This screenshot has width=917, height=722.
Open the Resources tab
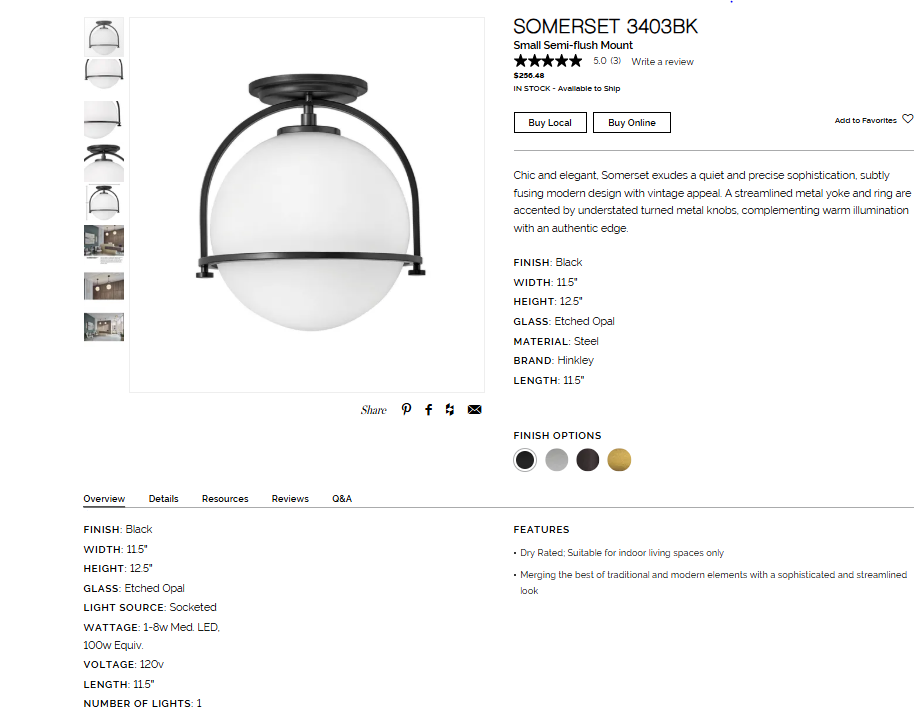225,499
